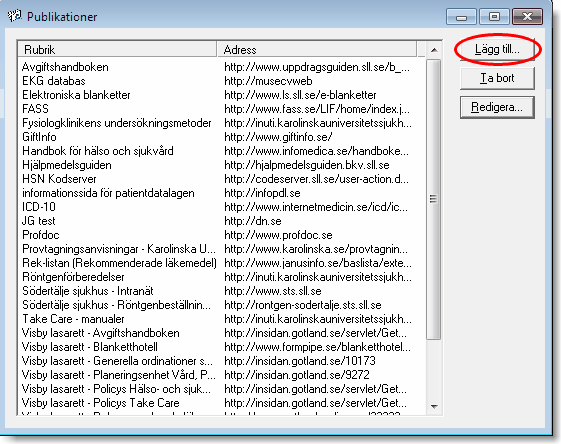561x444 pixels.
Task: Click the http://www.sts.sll.se address
Action: 273,291
